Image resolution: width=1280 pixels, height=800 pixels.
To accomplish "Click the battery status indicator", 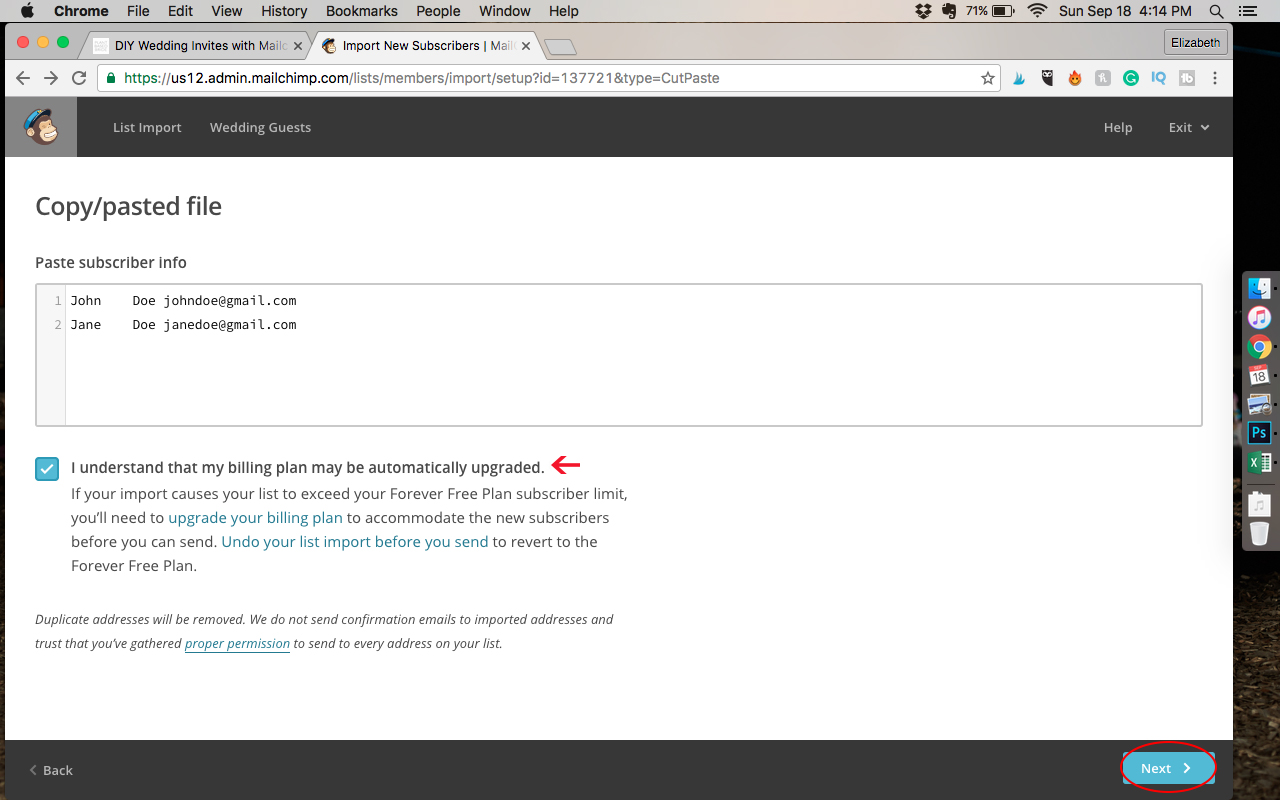I will [992, 11].
